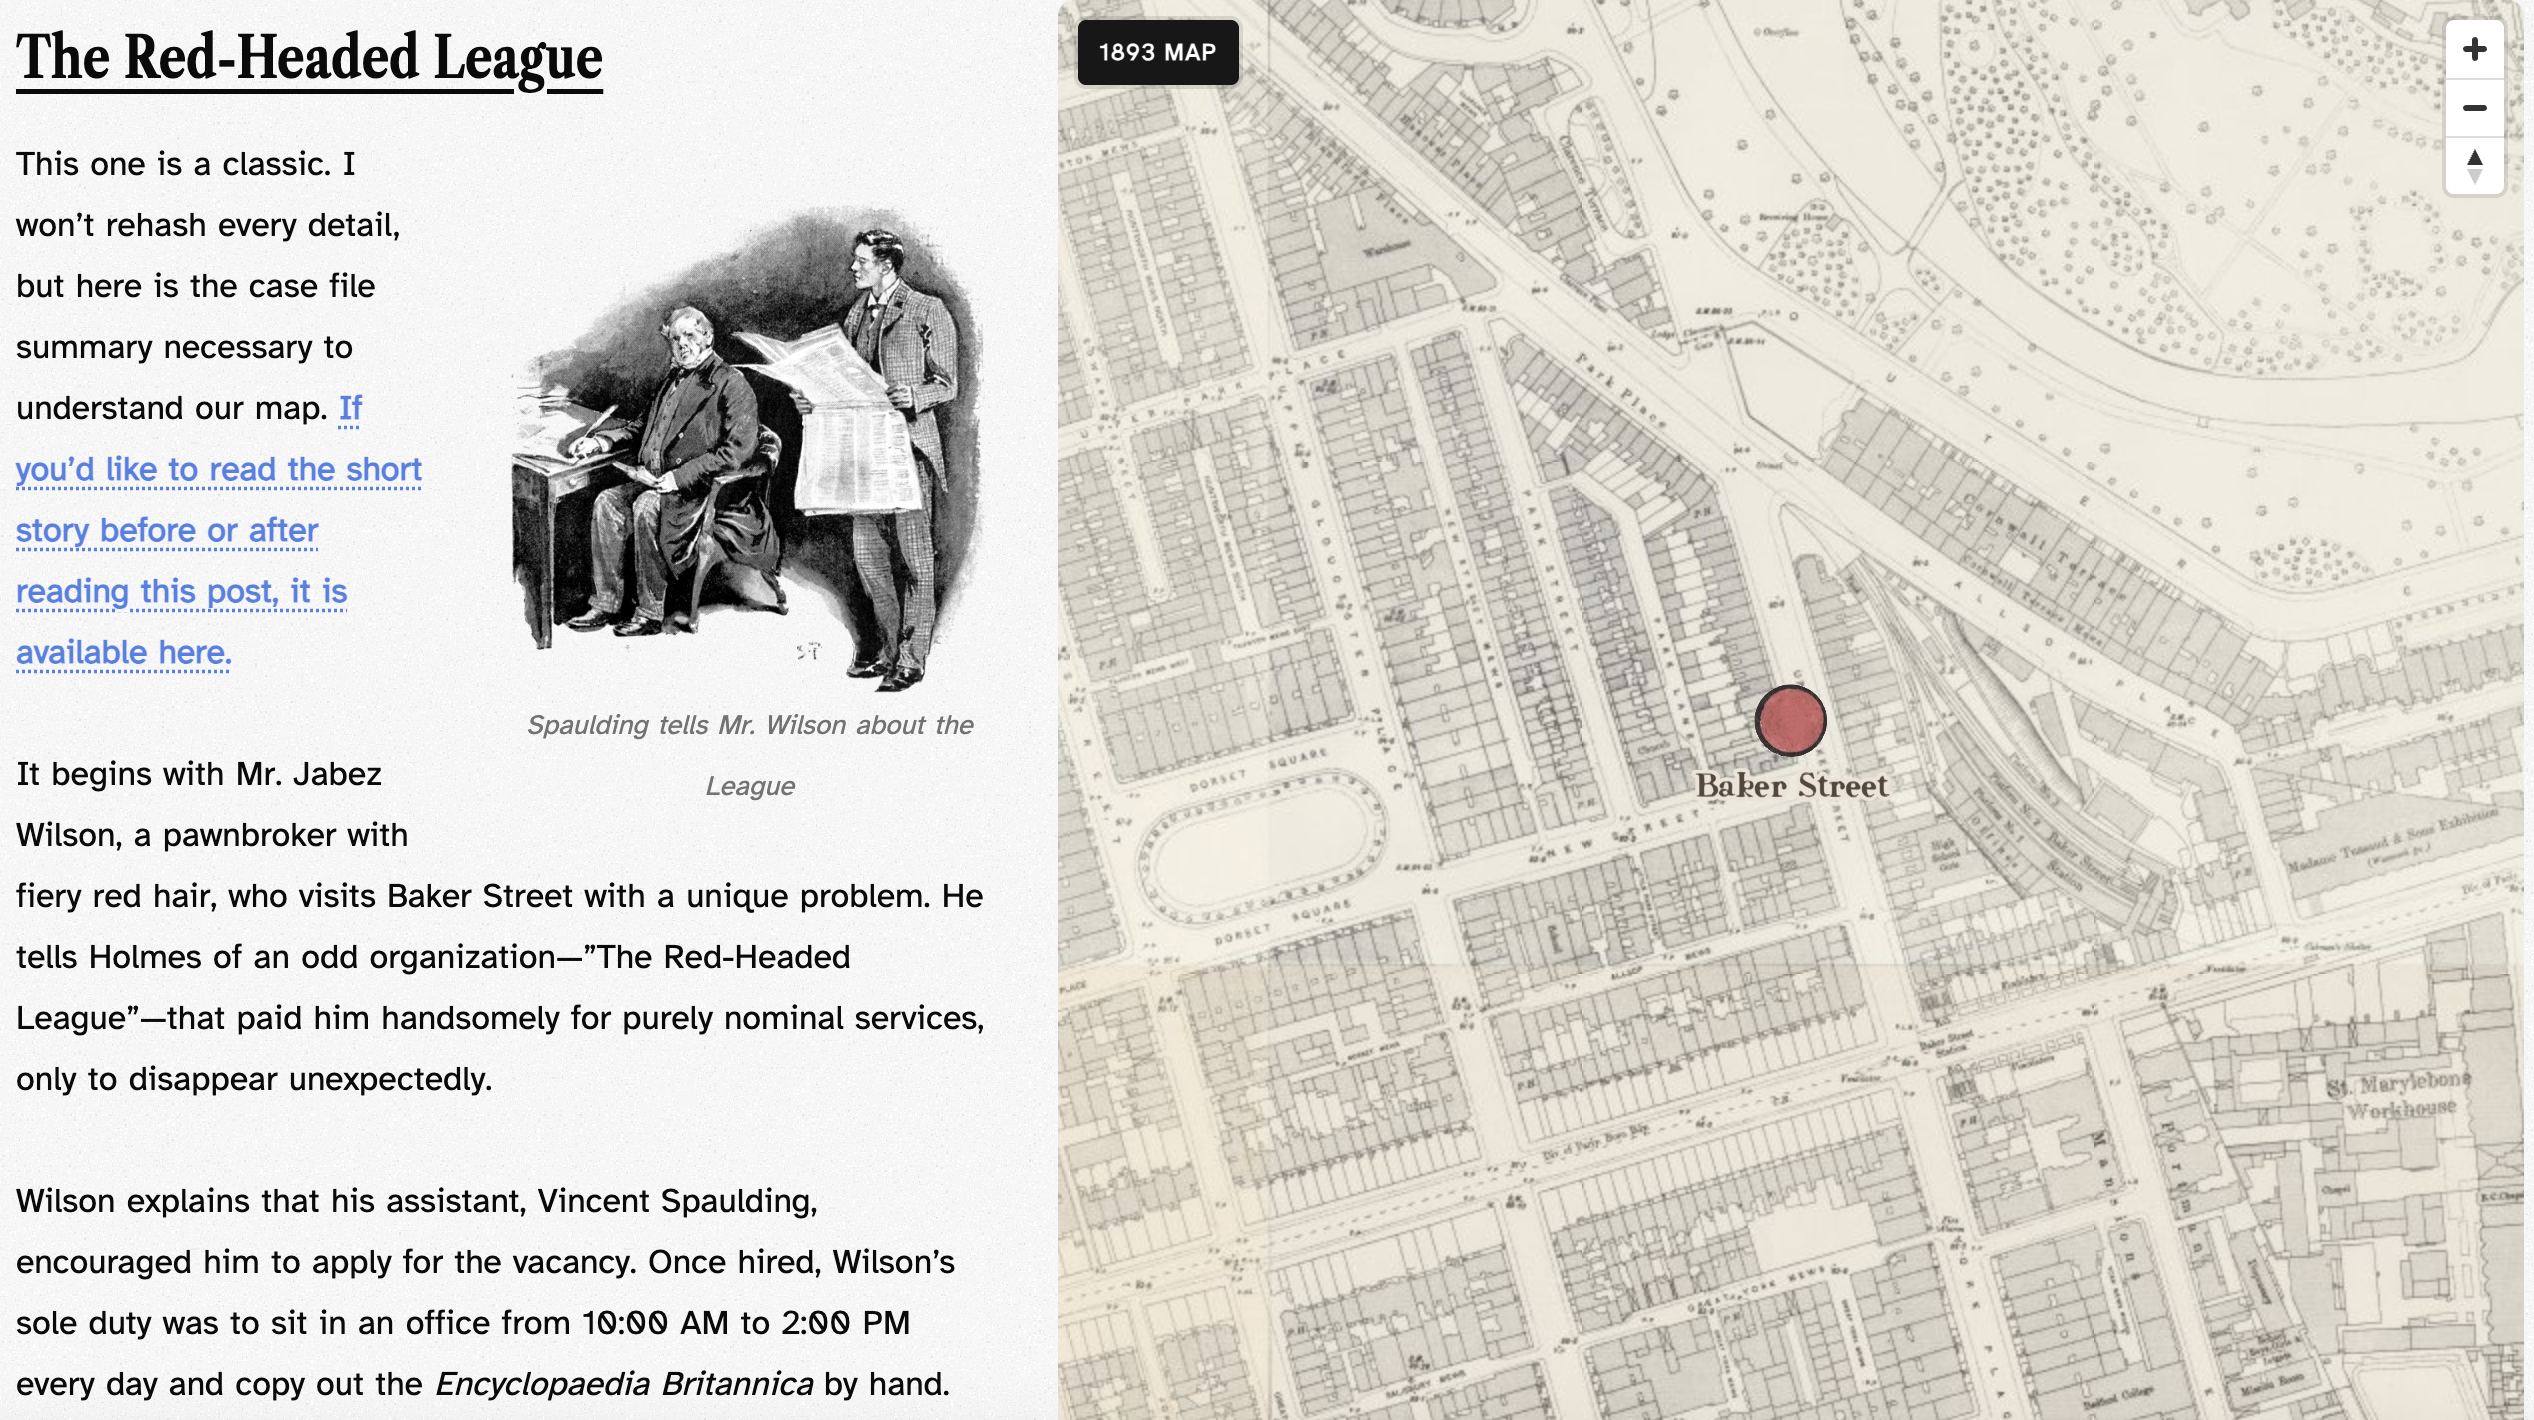
Task: Reset map bearing with compass icon
Action: click(2474, 165)
